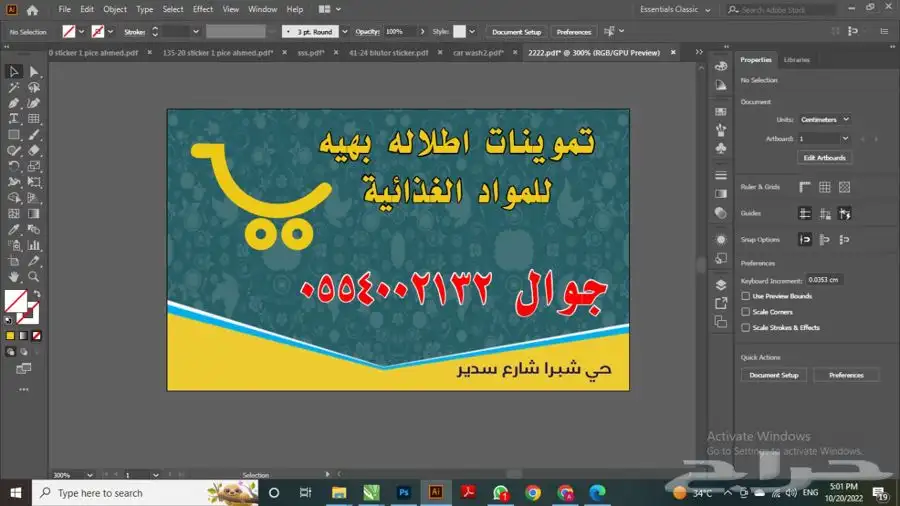
Task: Open the Stroke weight dropdown
Action: [x=196, y=32]
